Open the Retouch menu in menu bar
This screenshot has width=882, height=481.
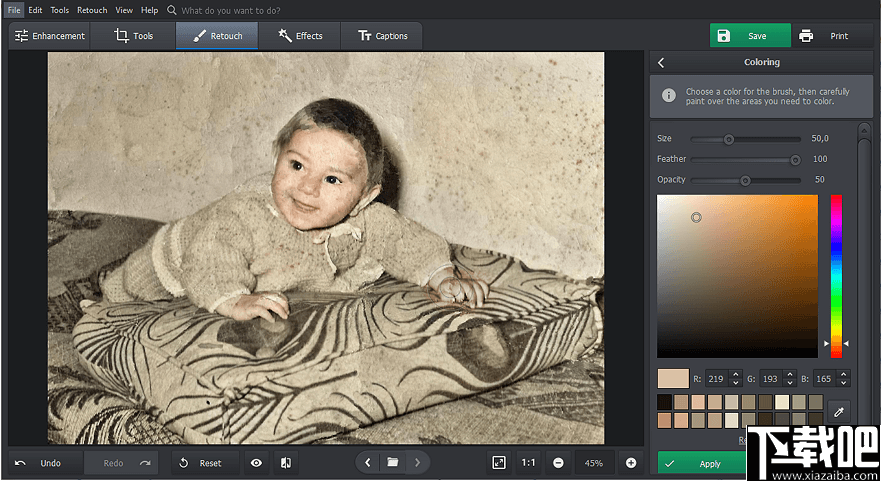click(92, 10)
